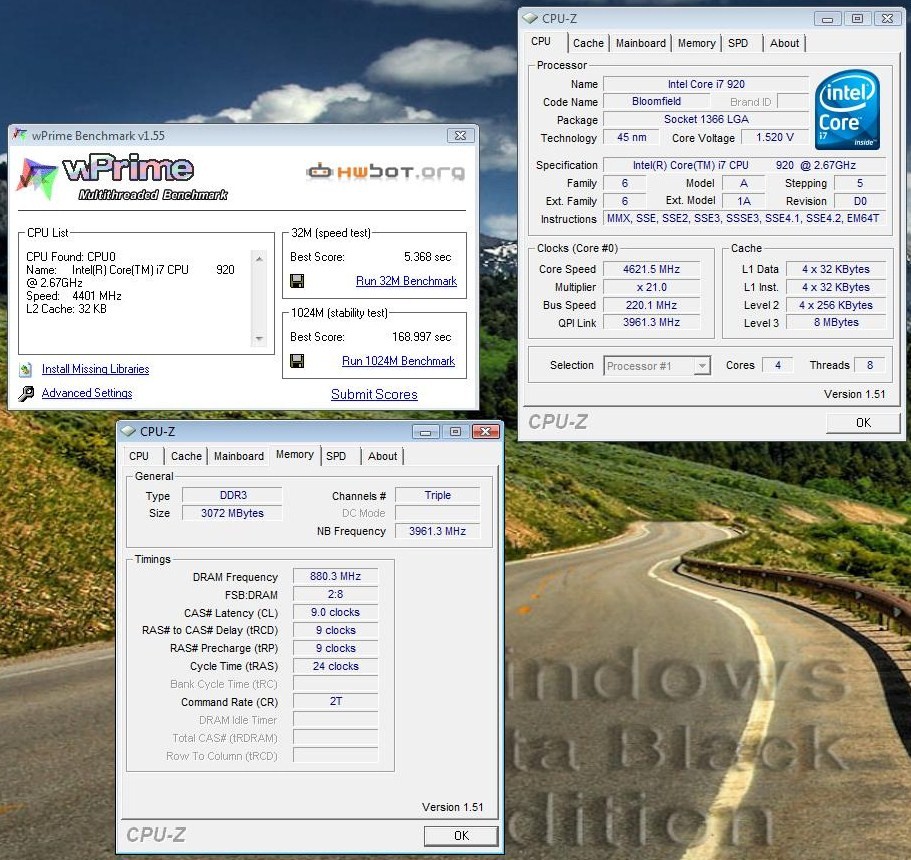Click the Level 3 cache 8 MBytes value

(836, 322)
